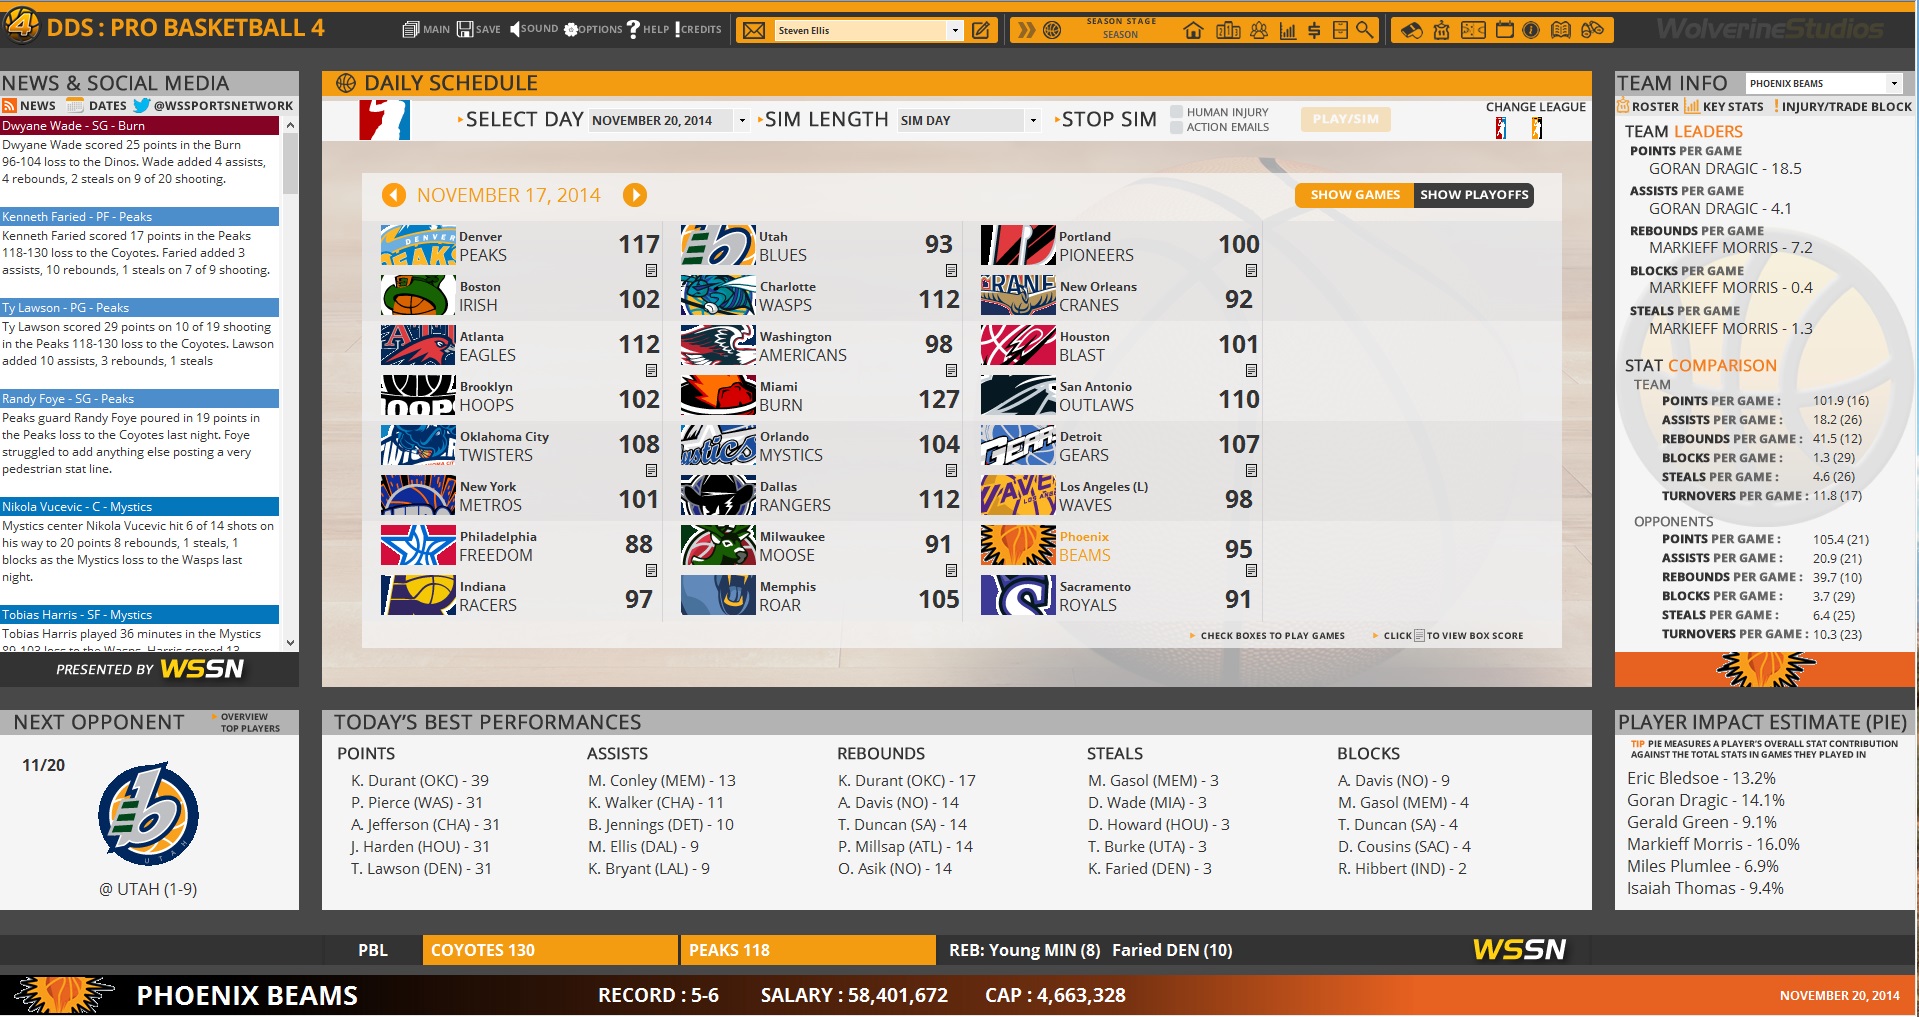Expand the Sim Length dropdown

tap(1032, 121)
